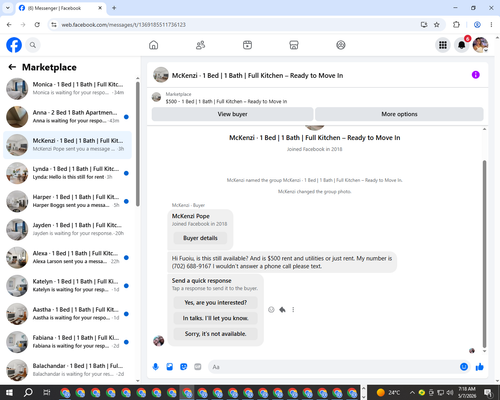Reply to message using arrow icon
Image resolution: width=500 pixels, height=400 pixels.
282,310
